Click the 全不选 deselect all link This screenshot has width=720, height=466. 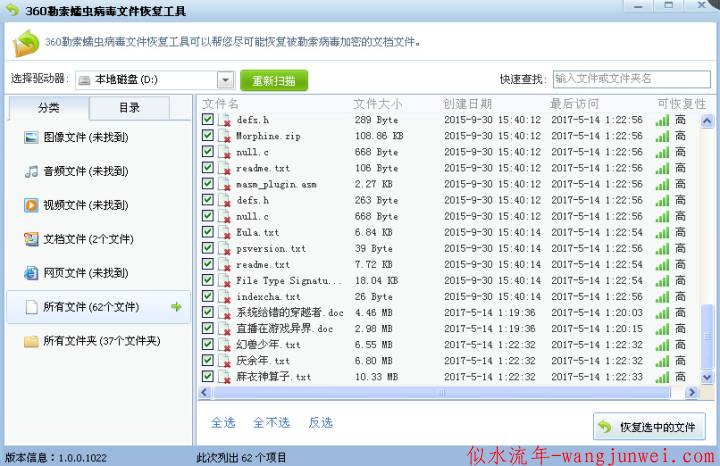271,422
